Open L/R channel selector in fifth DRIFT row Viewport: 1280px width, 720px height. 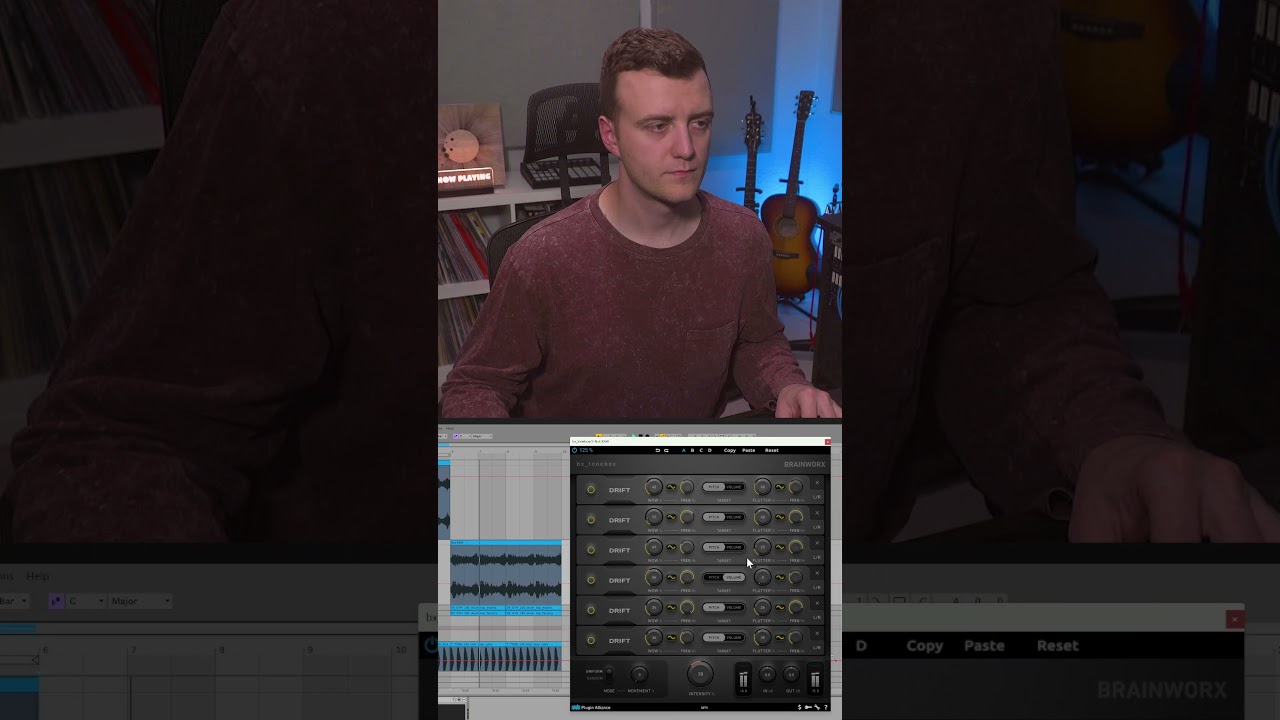tap(817, 617)
